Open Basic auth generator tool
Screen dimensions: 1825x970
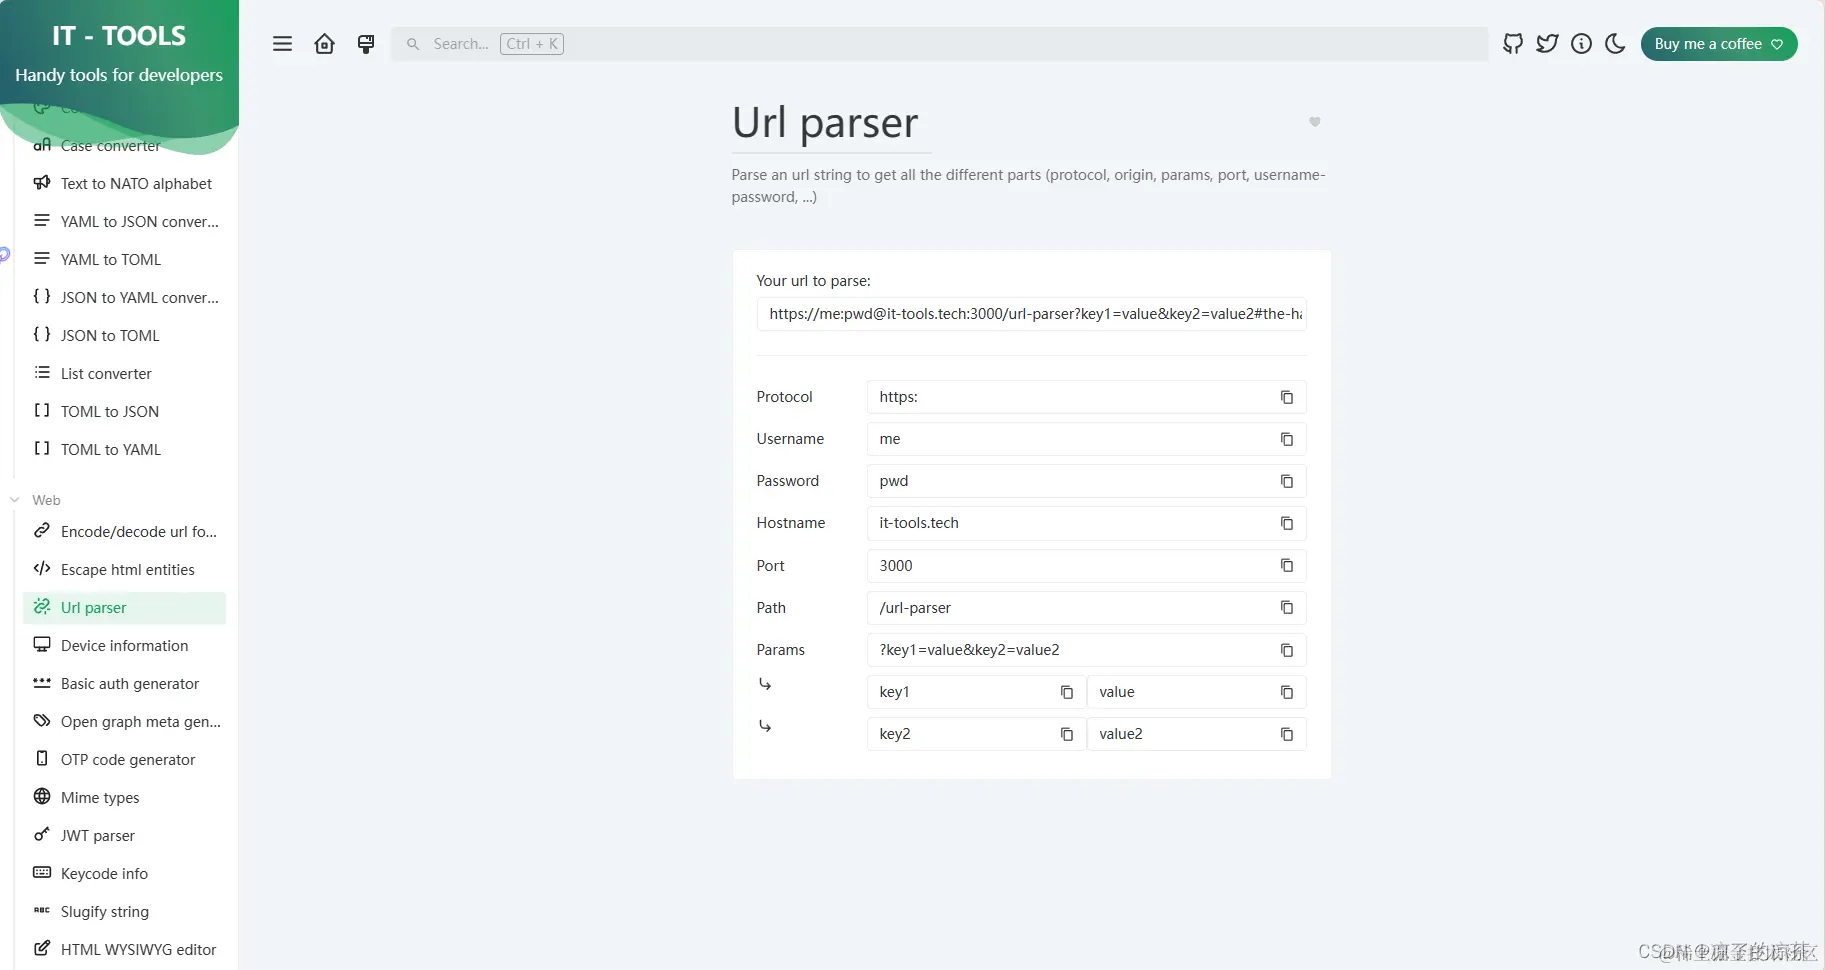pos(124,684)
